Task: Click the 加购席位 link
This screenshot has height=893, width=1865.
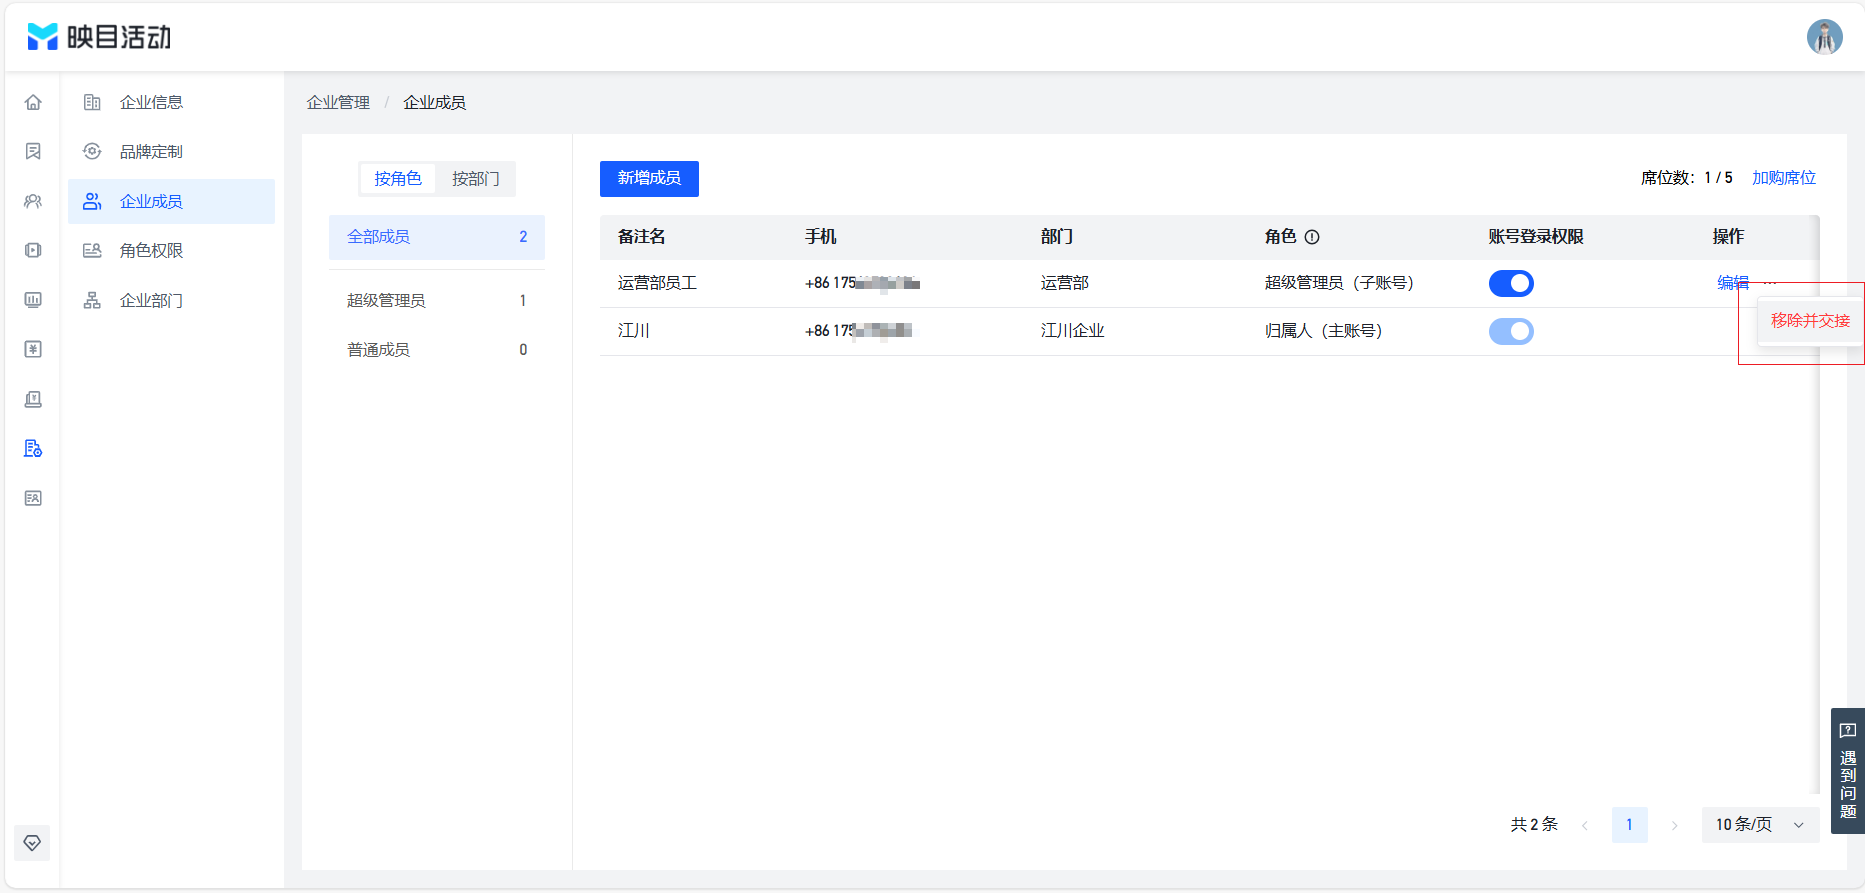Action: click(x=1784, y=177)
